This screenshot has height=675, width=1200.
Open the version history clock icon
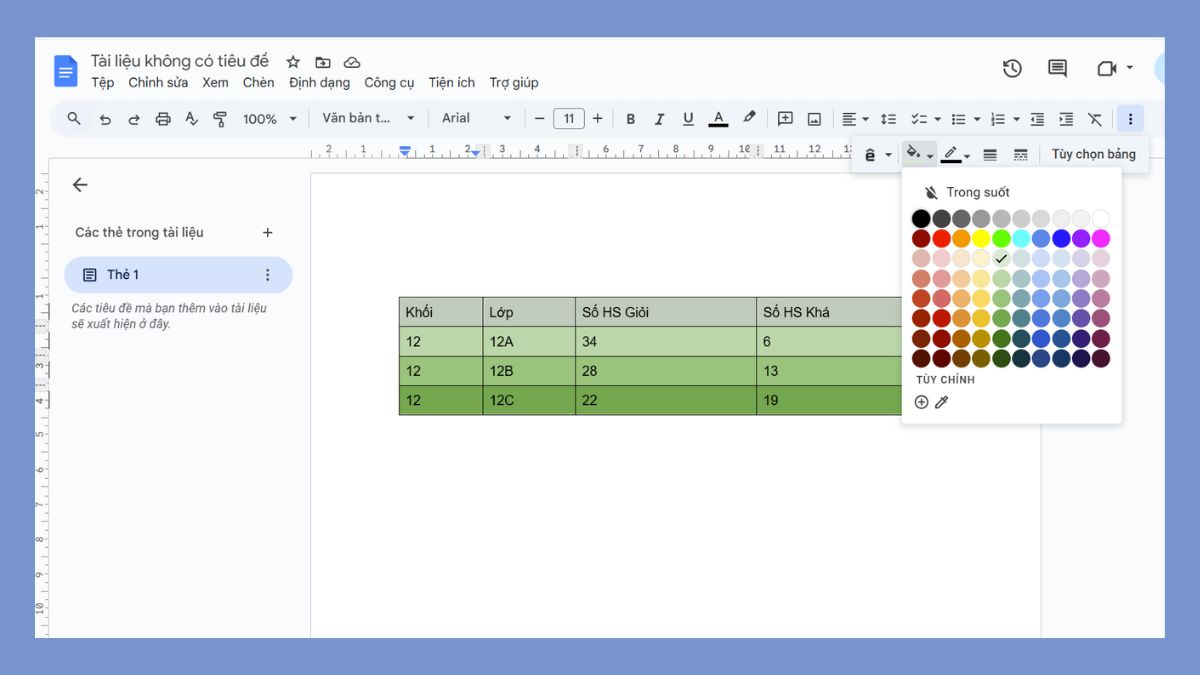click(x=1012, y=68)
